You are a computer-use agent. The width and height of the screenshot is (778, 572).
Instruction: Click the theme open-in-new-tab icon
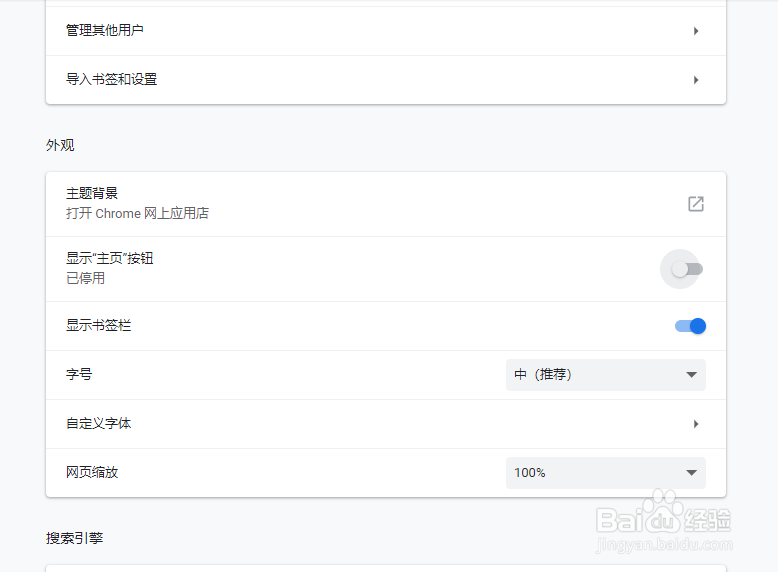pyautogui.click(x=696, y=204)
